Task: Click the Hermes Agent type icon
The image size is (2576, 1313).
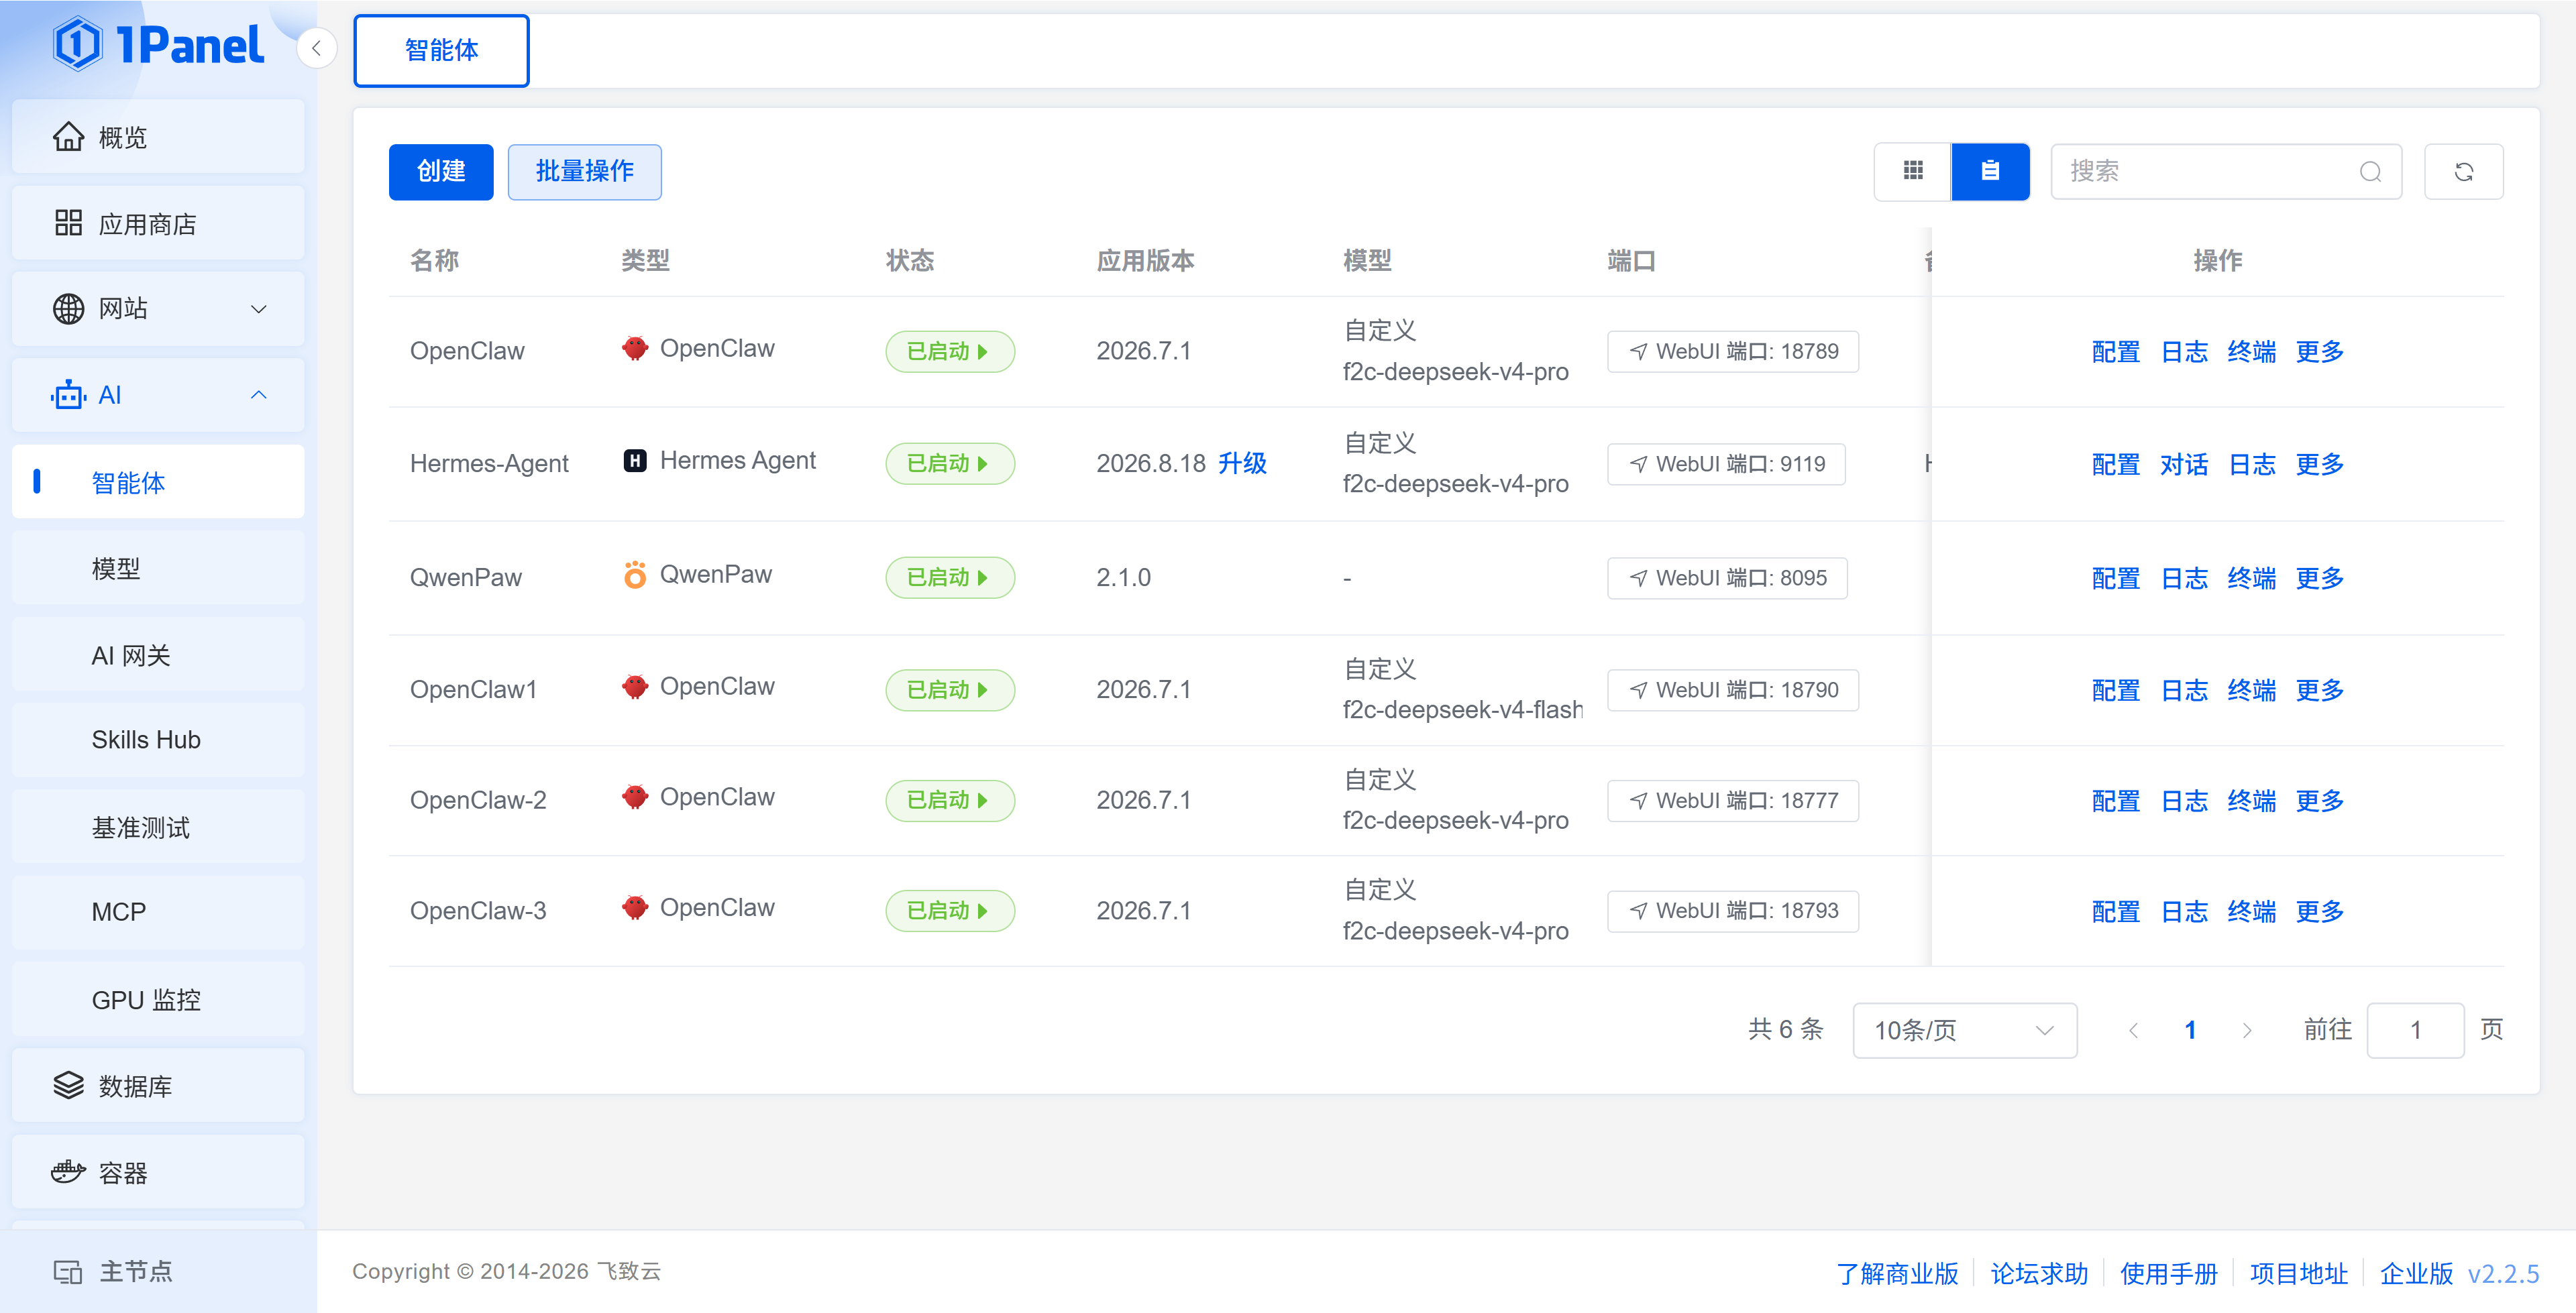Action: click(635, 460)
